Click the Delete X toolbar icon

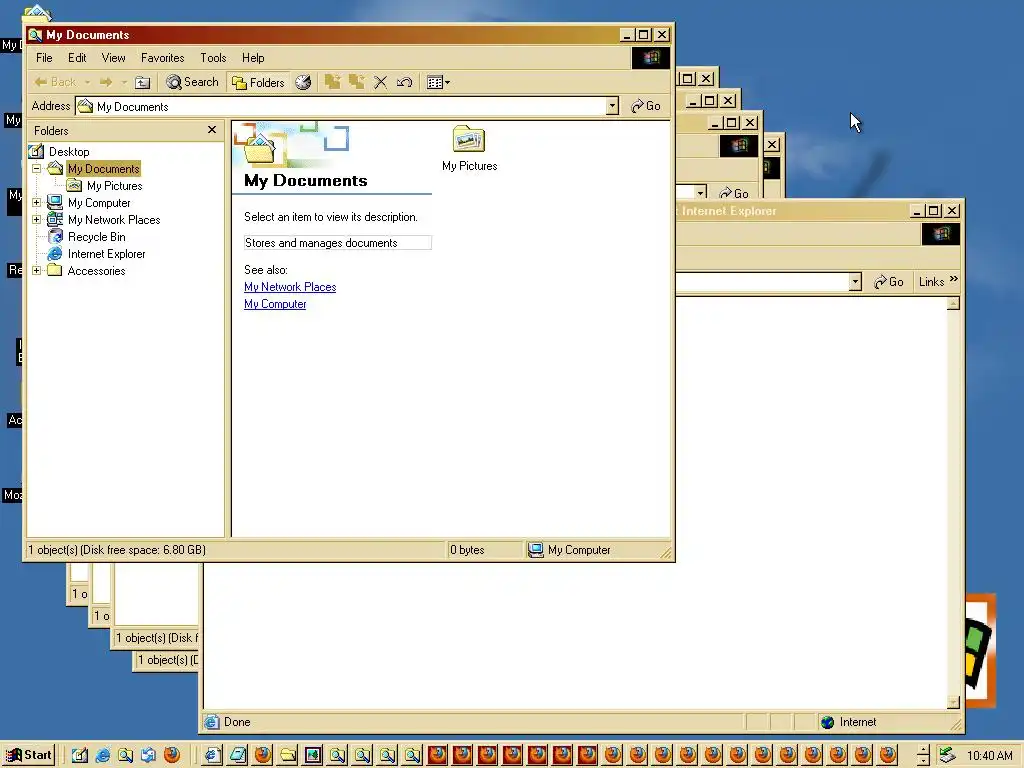coord(381,82)
